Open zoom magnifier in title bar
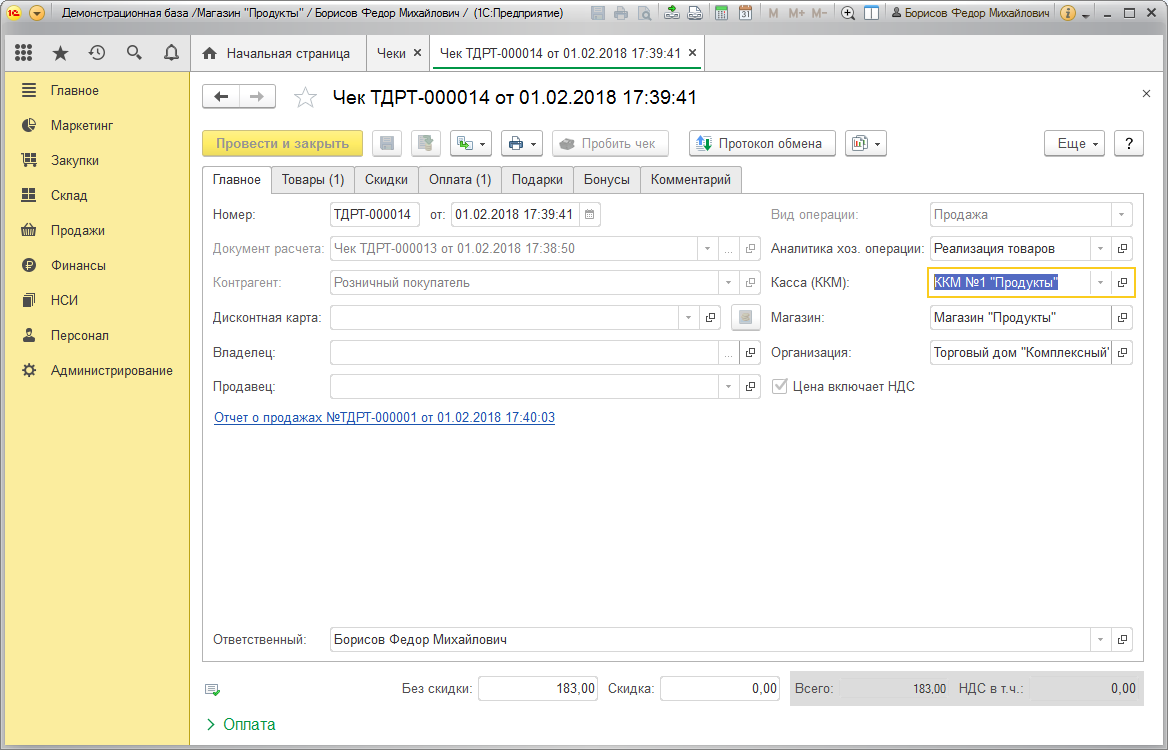 [848, 13]
